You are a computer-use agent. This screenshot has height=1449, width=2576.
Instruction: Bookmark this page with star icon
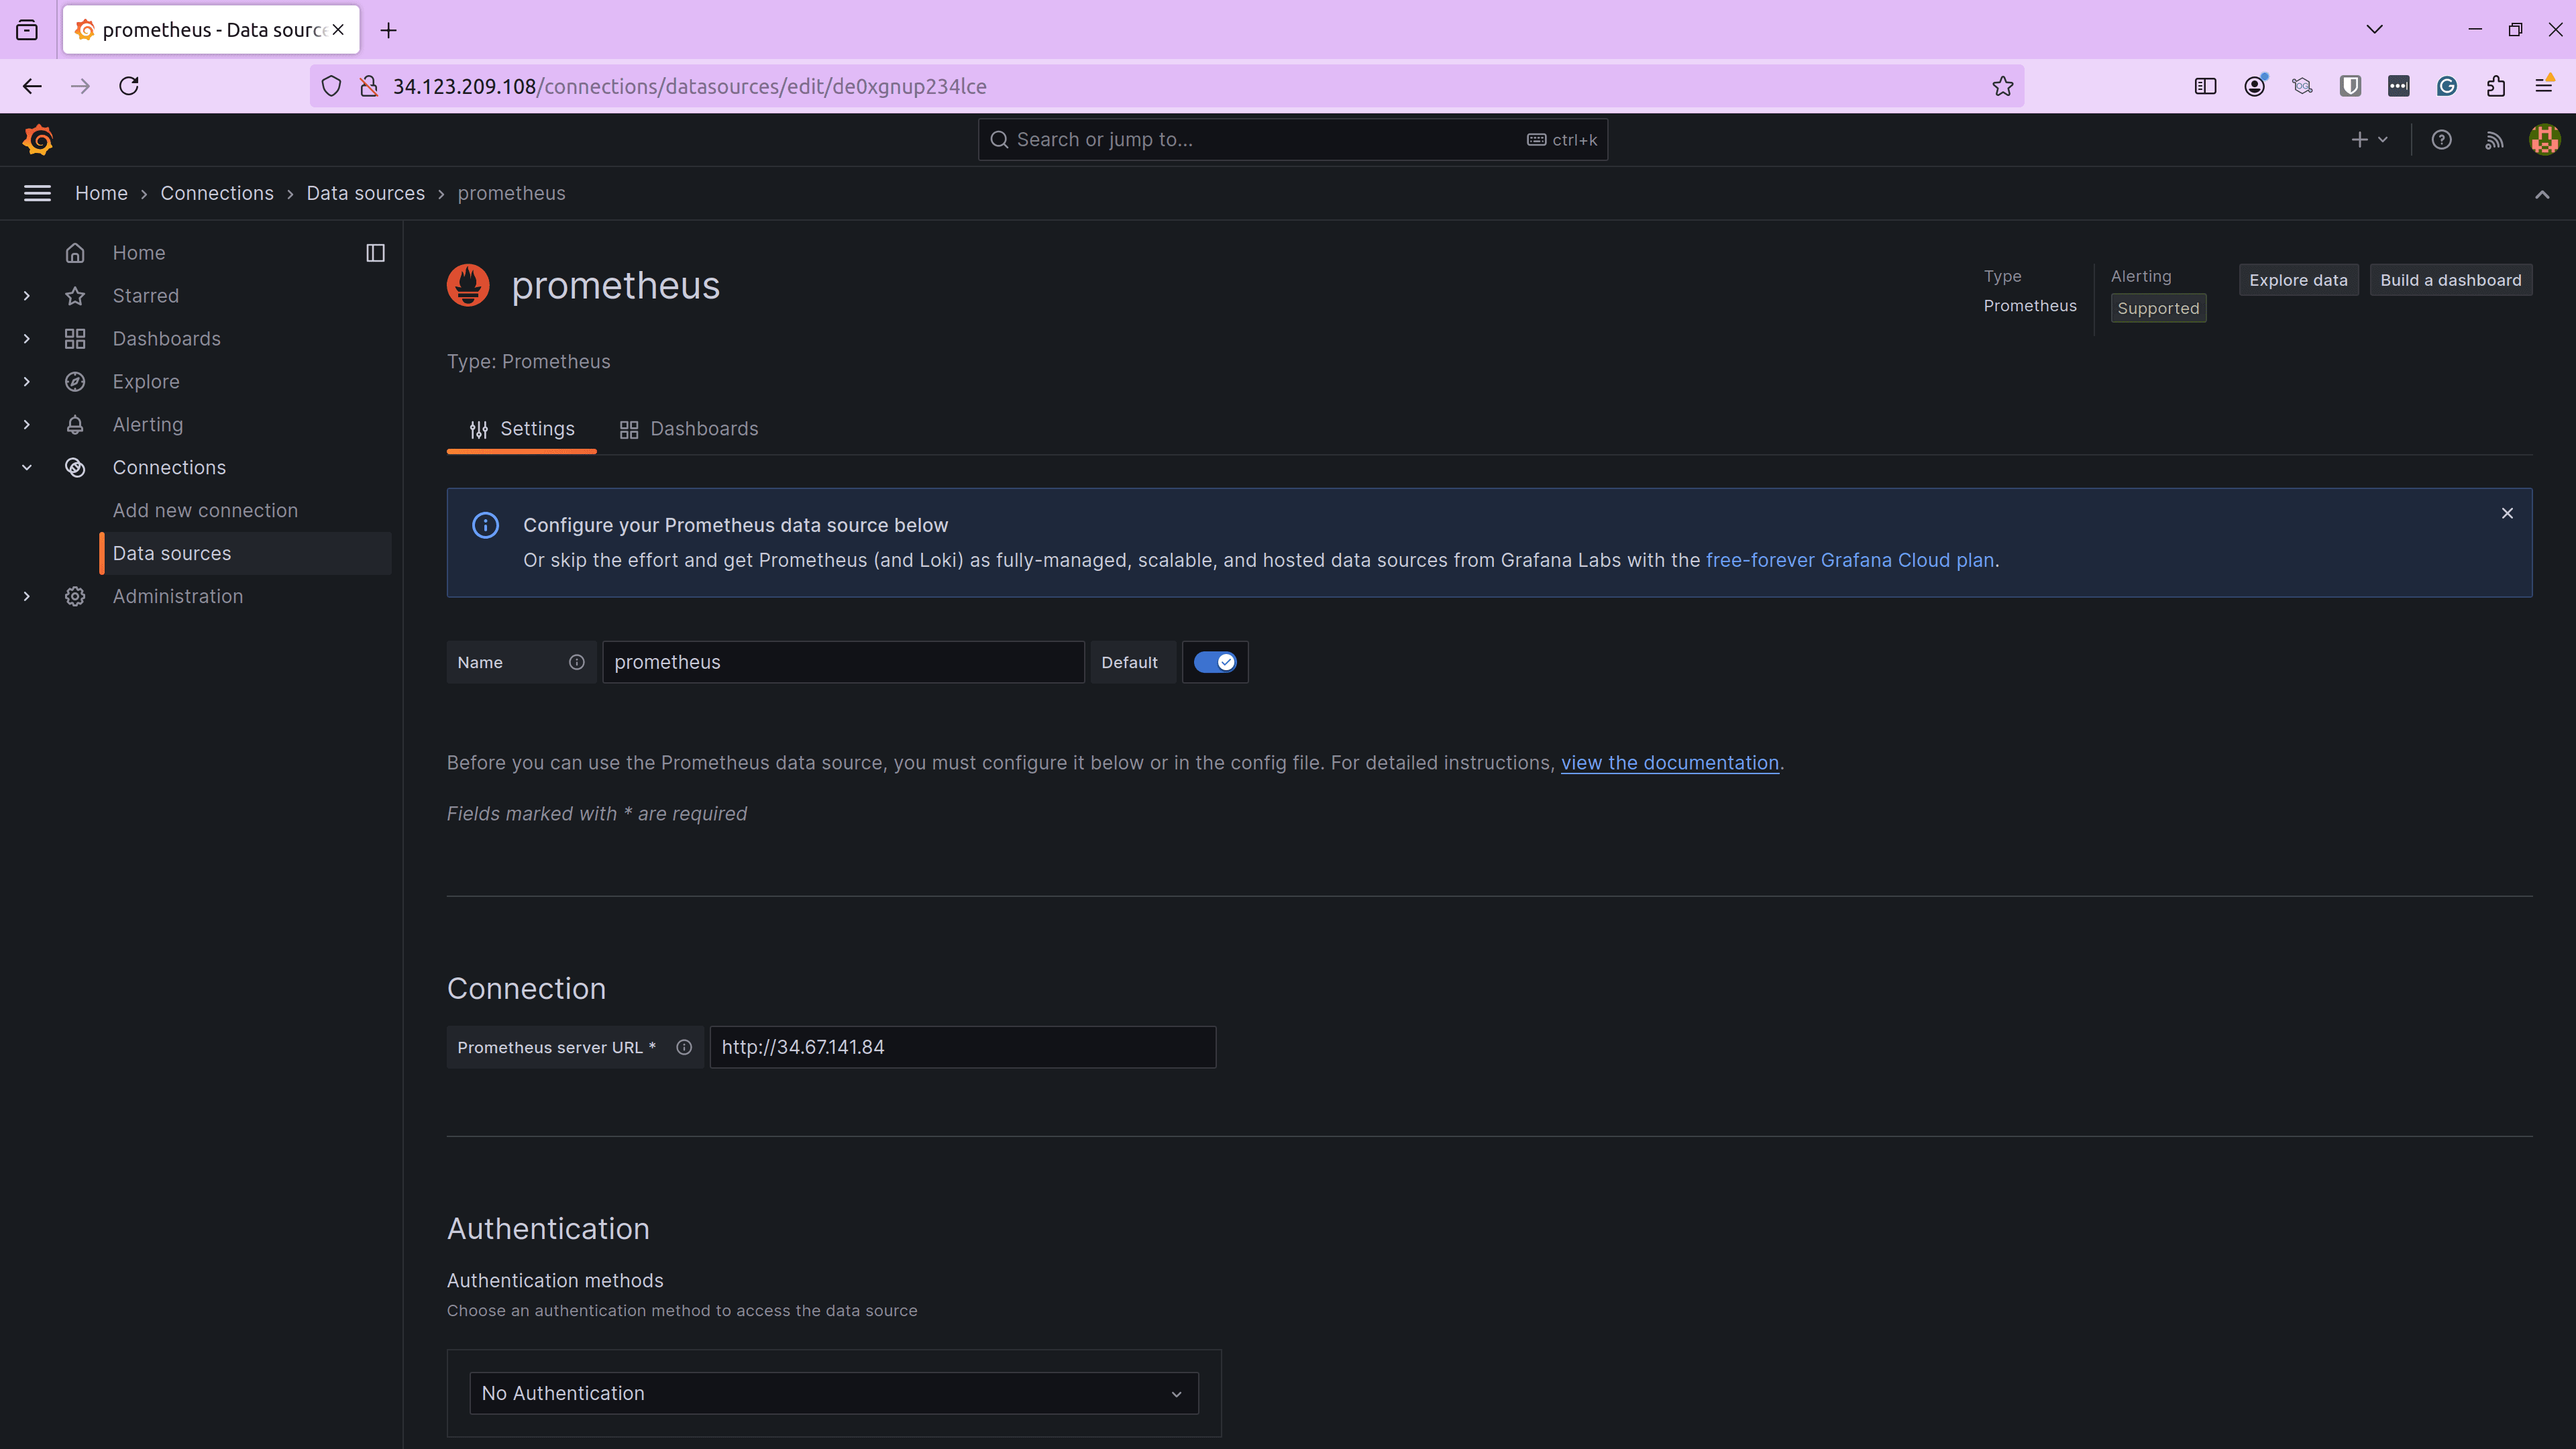(2003, 86)
